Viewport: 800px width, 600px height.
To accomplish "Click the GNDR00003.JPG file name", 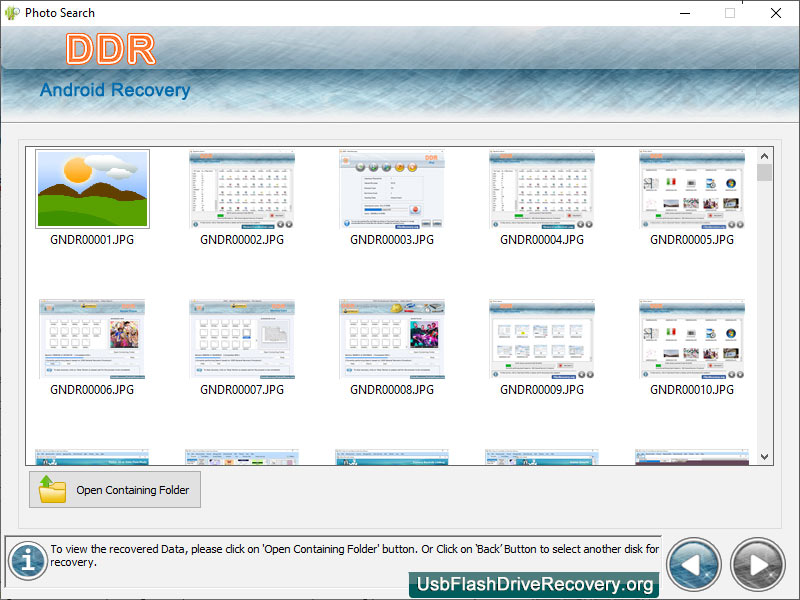I will click(x=392, y=240).
